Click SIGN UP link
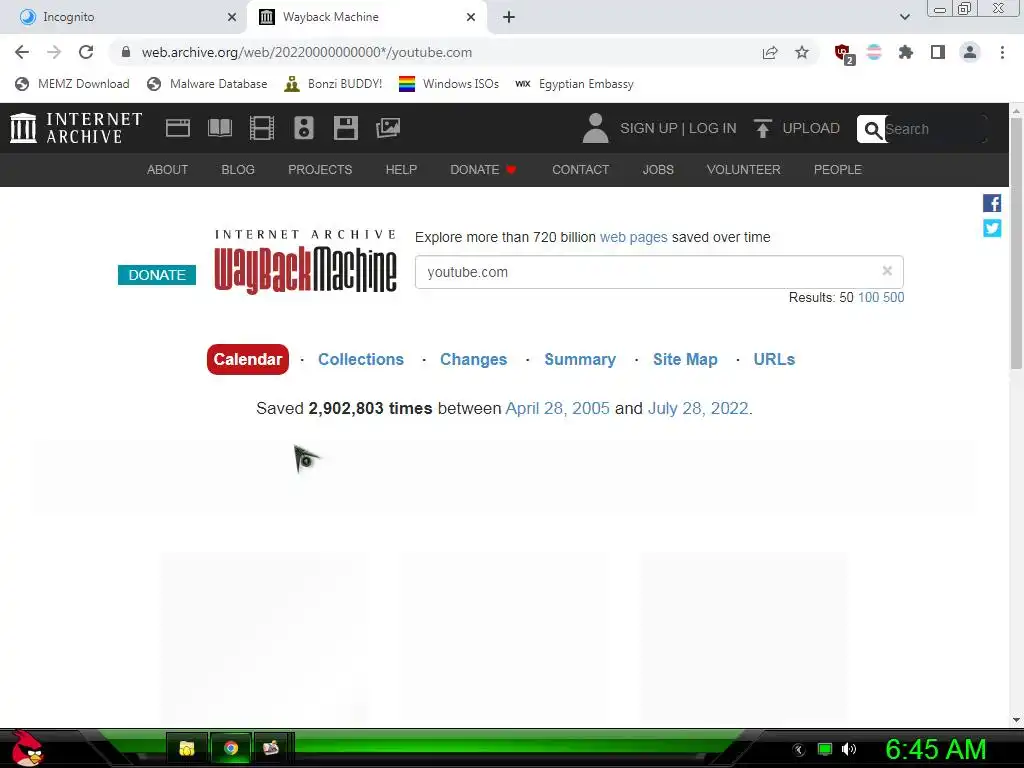The height and width of the screenshot is (768, 1024). point(648,128)
